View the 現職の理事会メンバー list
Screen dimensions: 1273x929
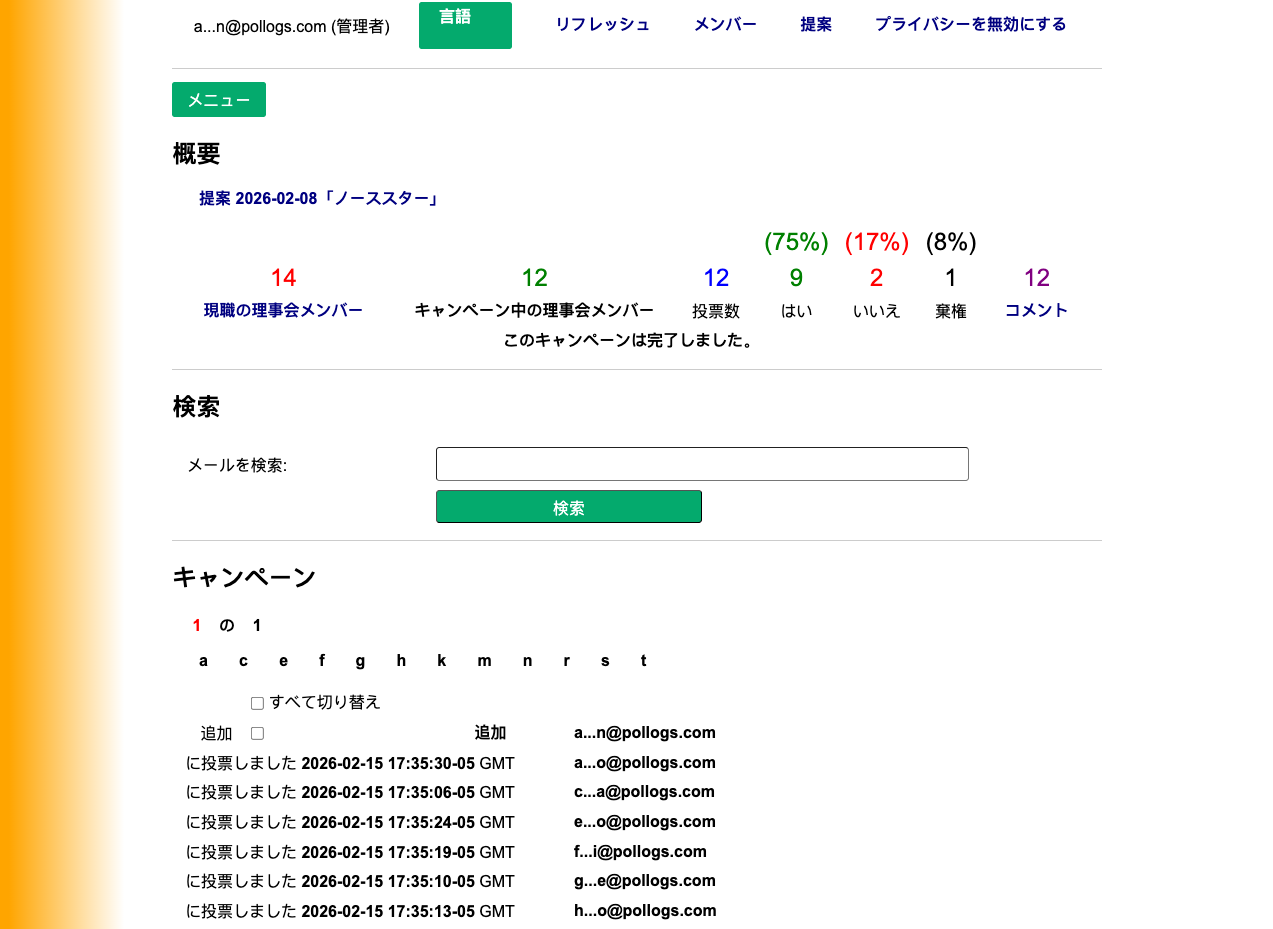[x=283, y=310]
